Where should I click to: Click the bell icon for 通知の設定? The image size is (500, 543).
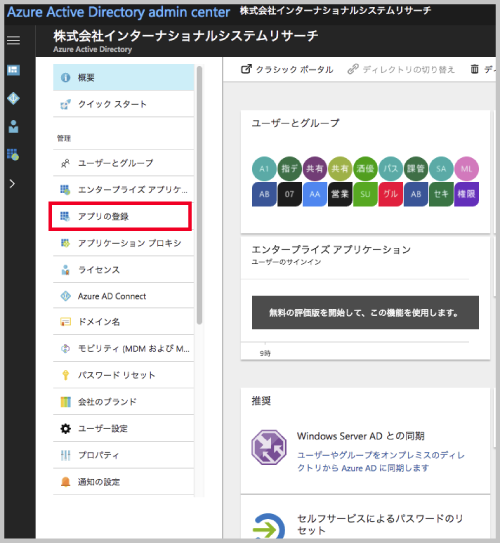(x=65, y=482)
